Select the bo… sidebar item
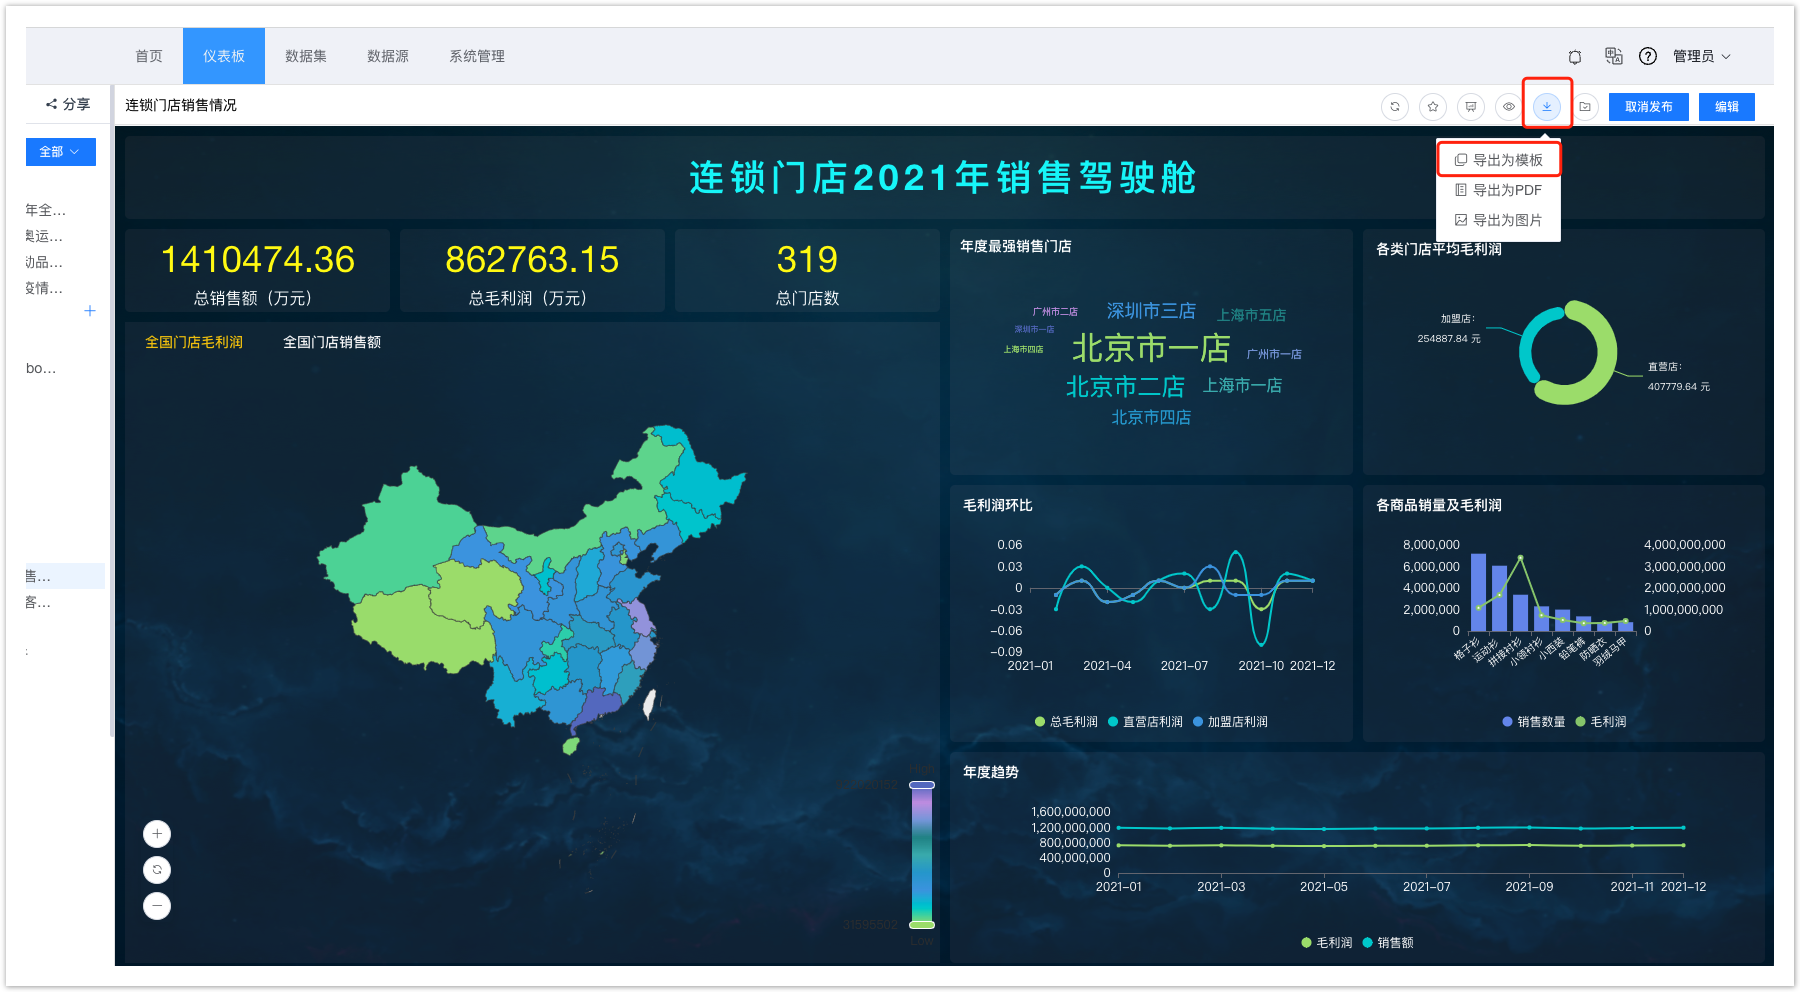Image resolution: width=1800 pixels, height=992 pixels. tap(41, 368)
